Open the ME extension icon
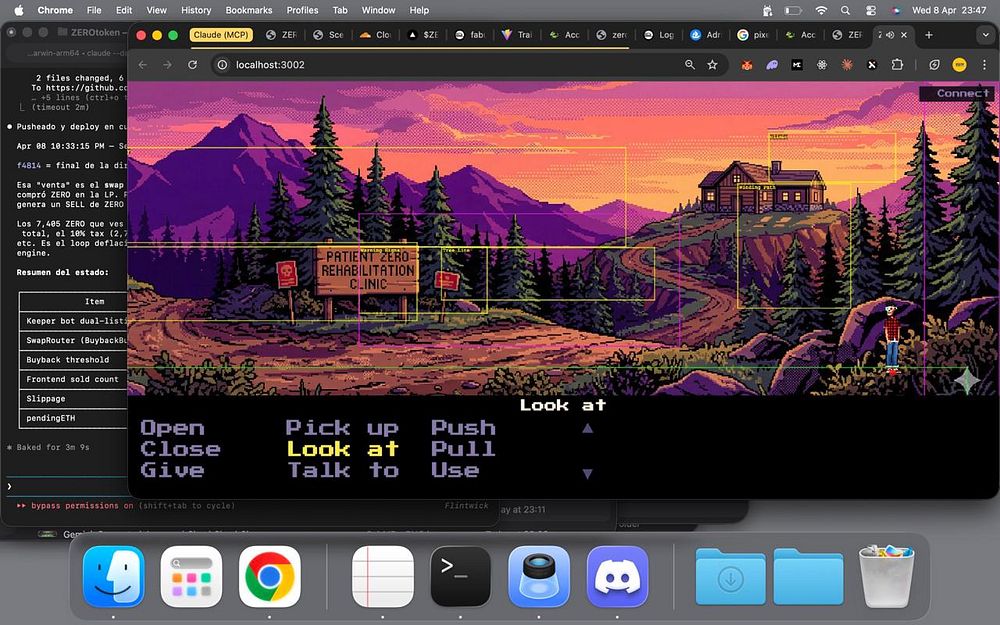The image size is (1000, 625). (797, 64)
